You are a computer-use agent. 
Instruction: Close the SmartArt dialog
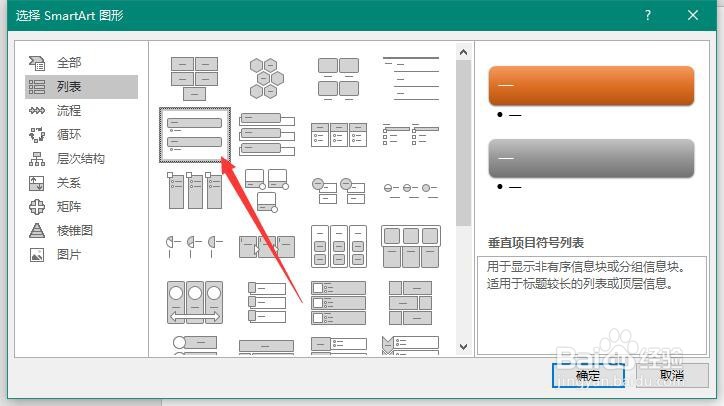[x=693, y=15]
